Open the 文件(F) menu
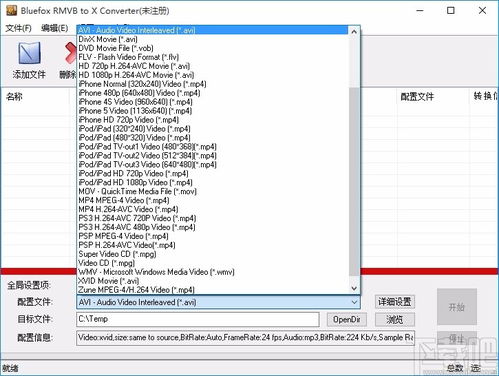 [x=19, y=28]
